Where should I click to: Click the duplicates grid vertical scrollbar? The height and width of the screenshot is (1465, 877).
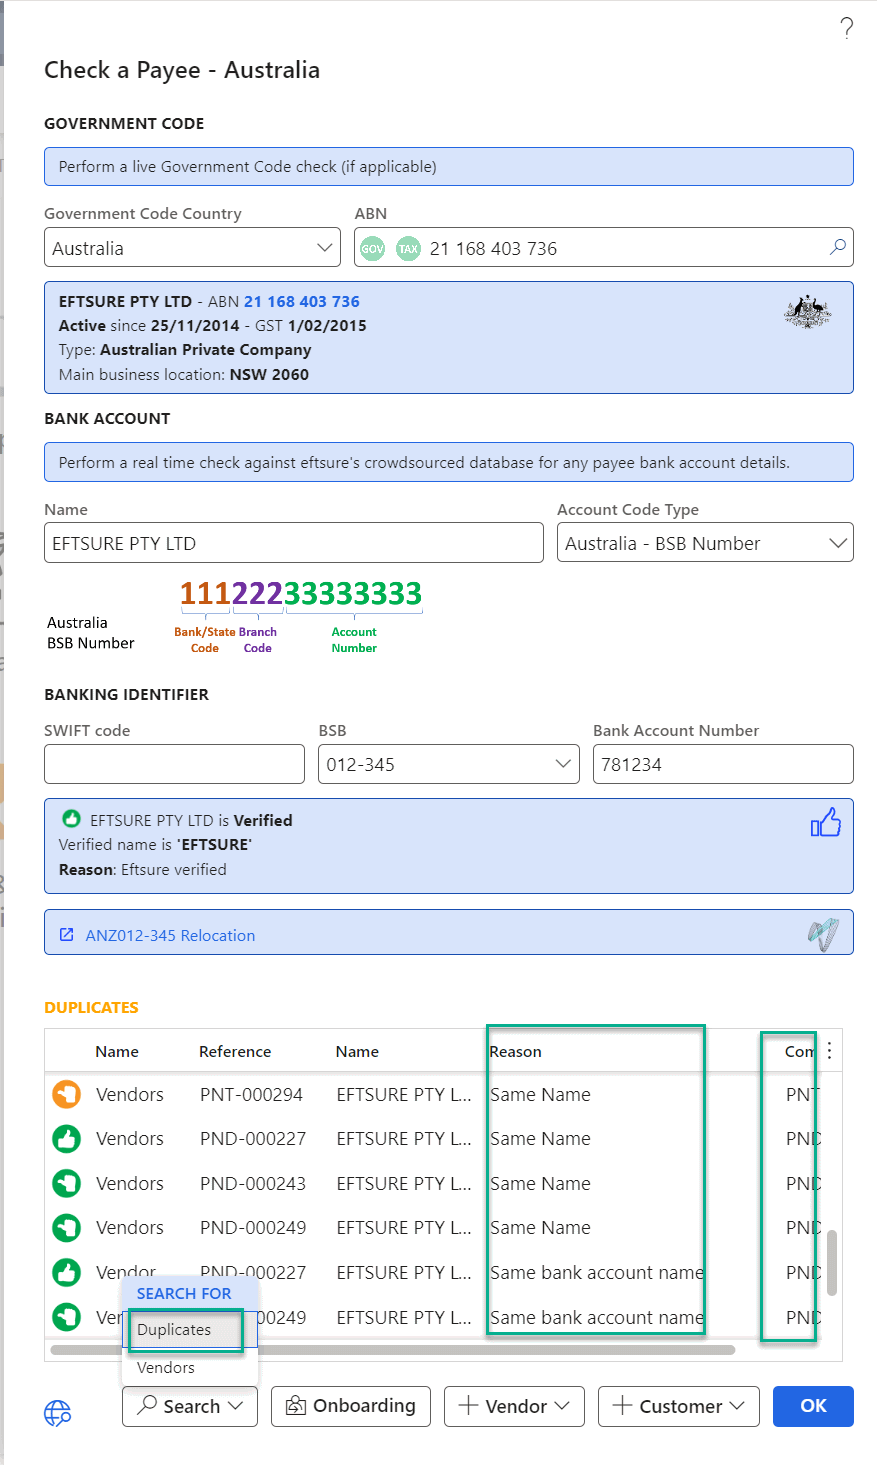click(x=832, y=1262)
